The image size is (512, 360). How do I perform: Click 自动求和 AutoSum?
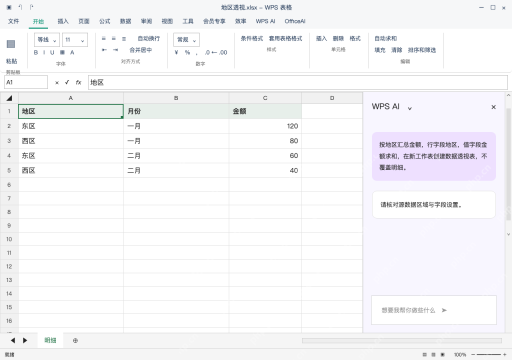click(x=386, y=39)
